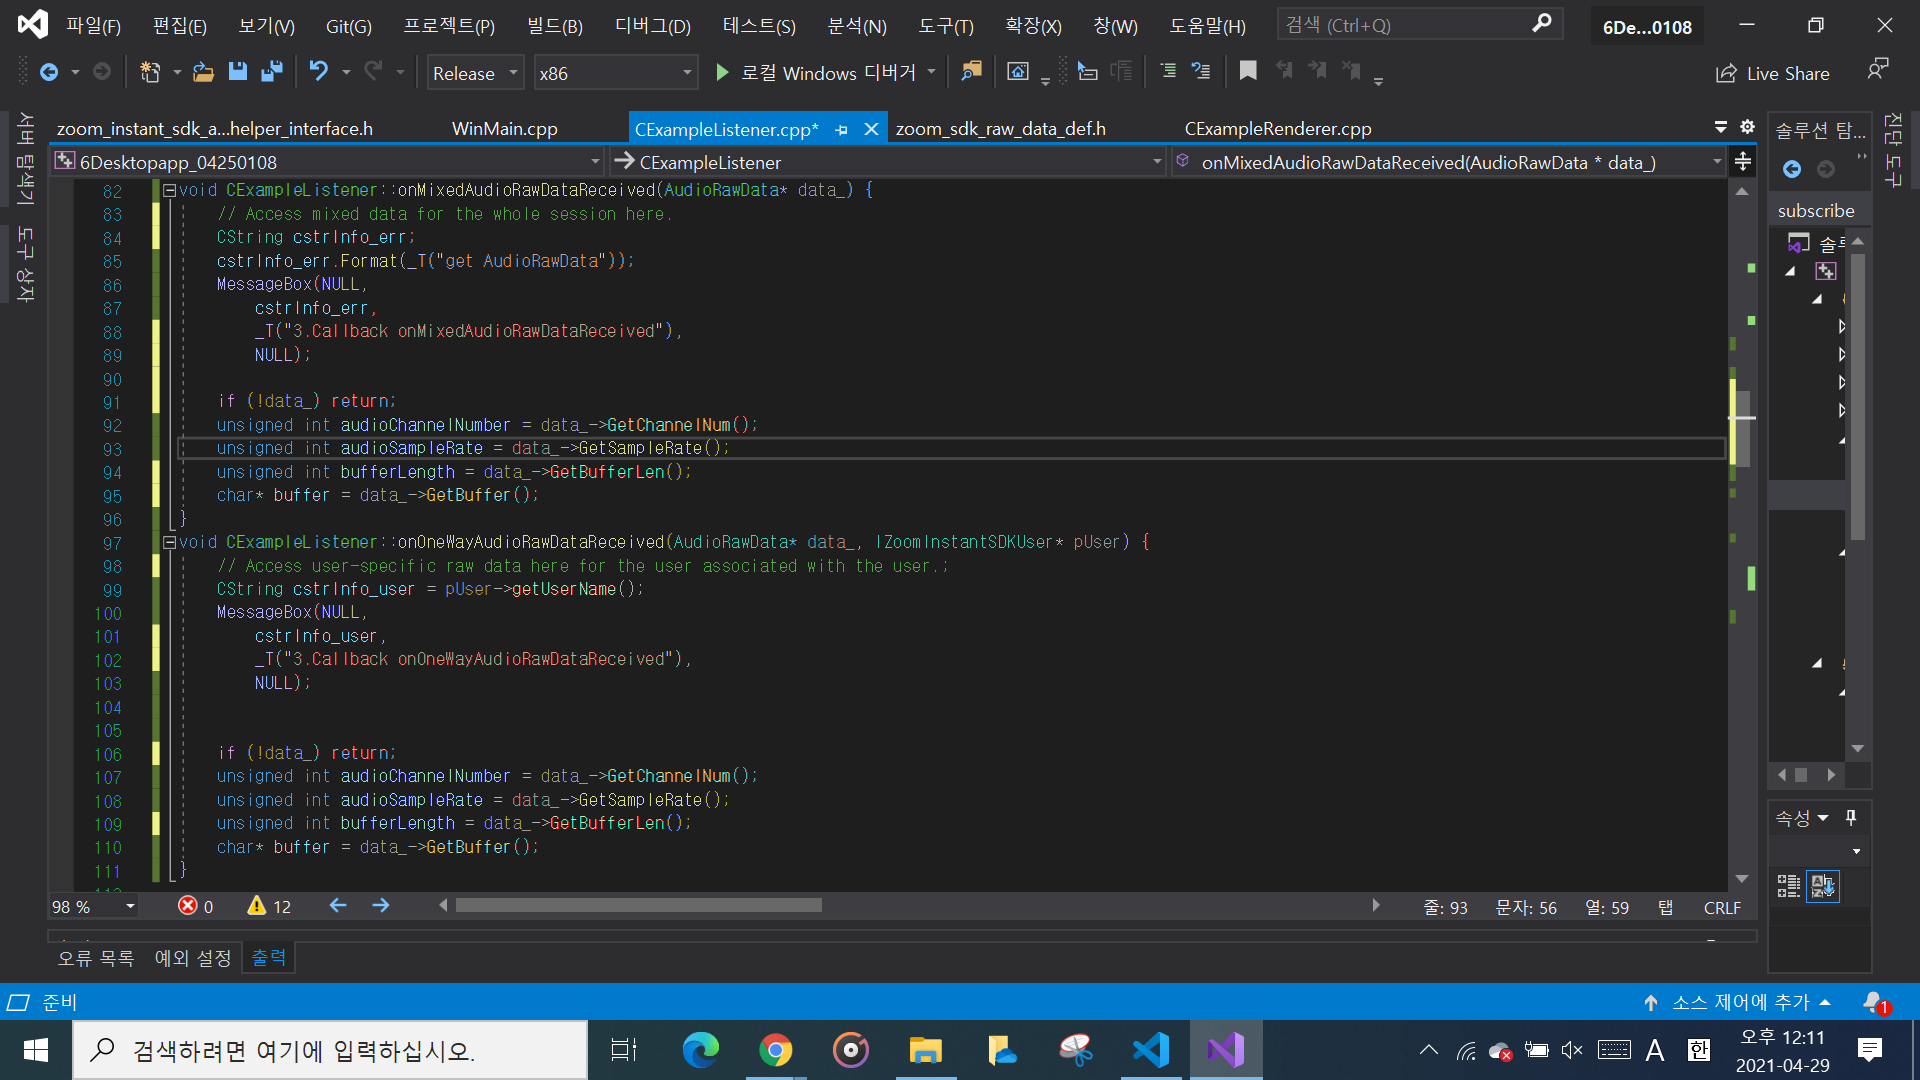Click the 12 warnings indicator
Image resolution: width=1920 pixels, height=1080 pixels.
click(x=270, y=906)
